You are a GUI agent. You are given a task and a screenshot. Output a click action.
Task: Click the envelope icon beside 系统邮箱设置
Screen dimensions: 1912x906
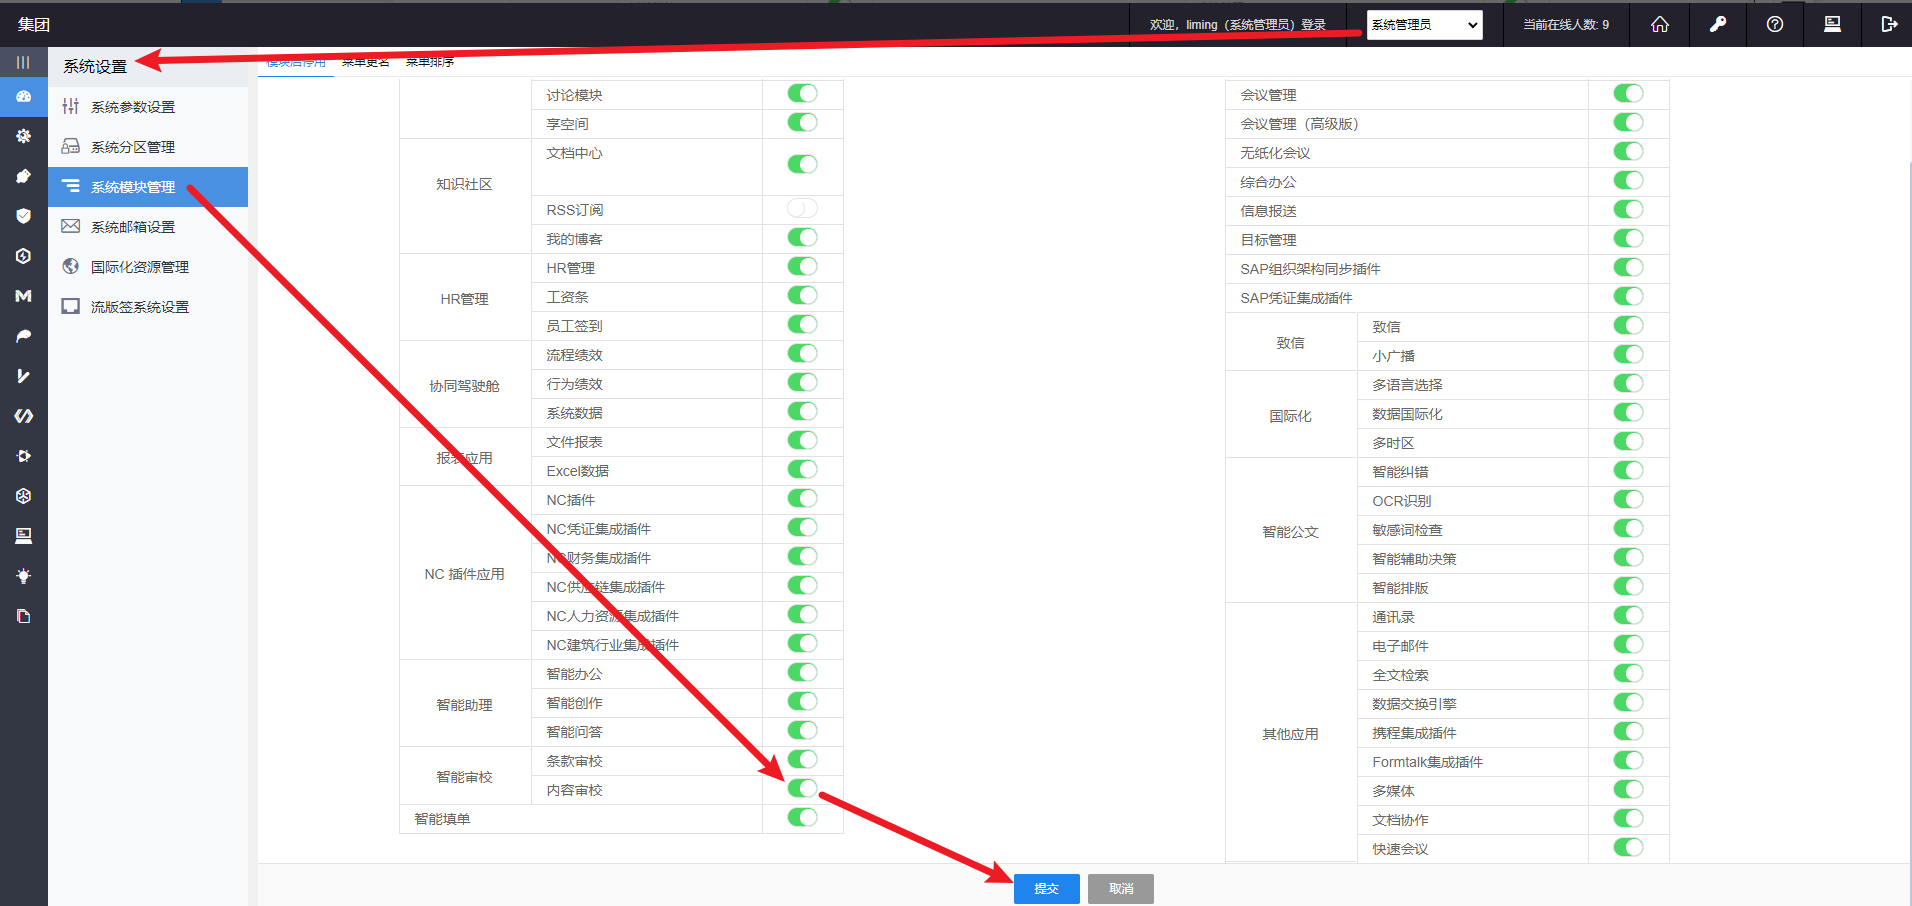[70, 226]
